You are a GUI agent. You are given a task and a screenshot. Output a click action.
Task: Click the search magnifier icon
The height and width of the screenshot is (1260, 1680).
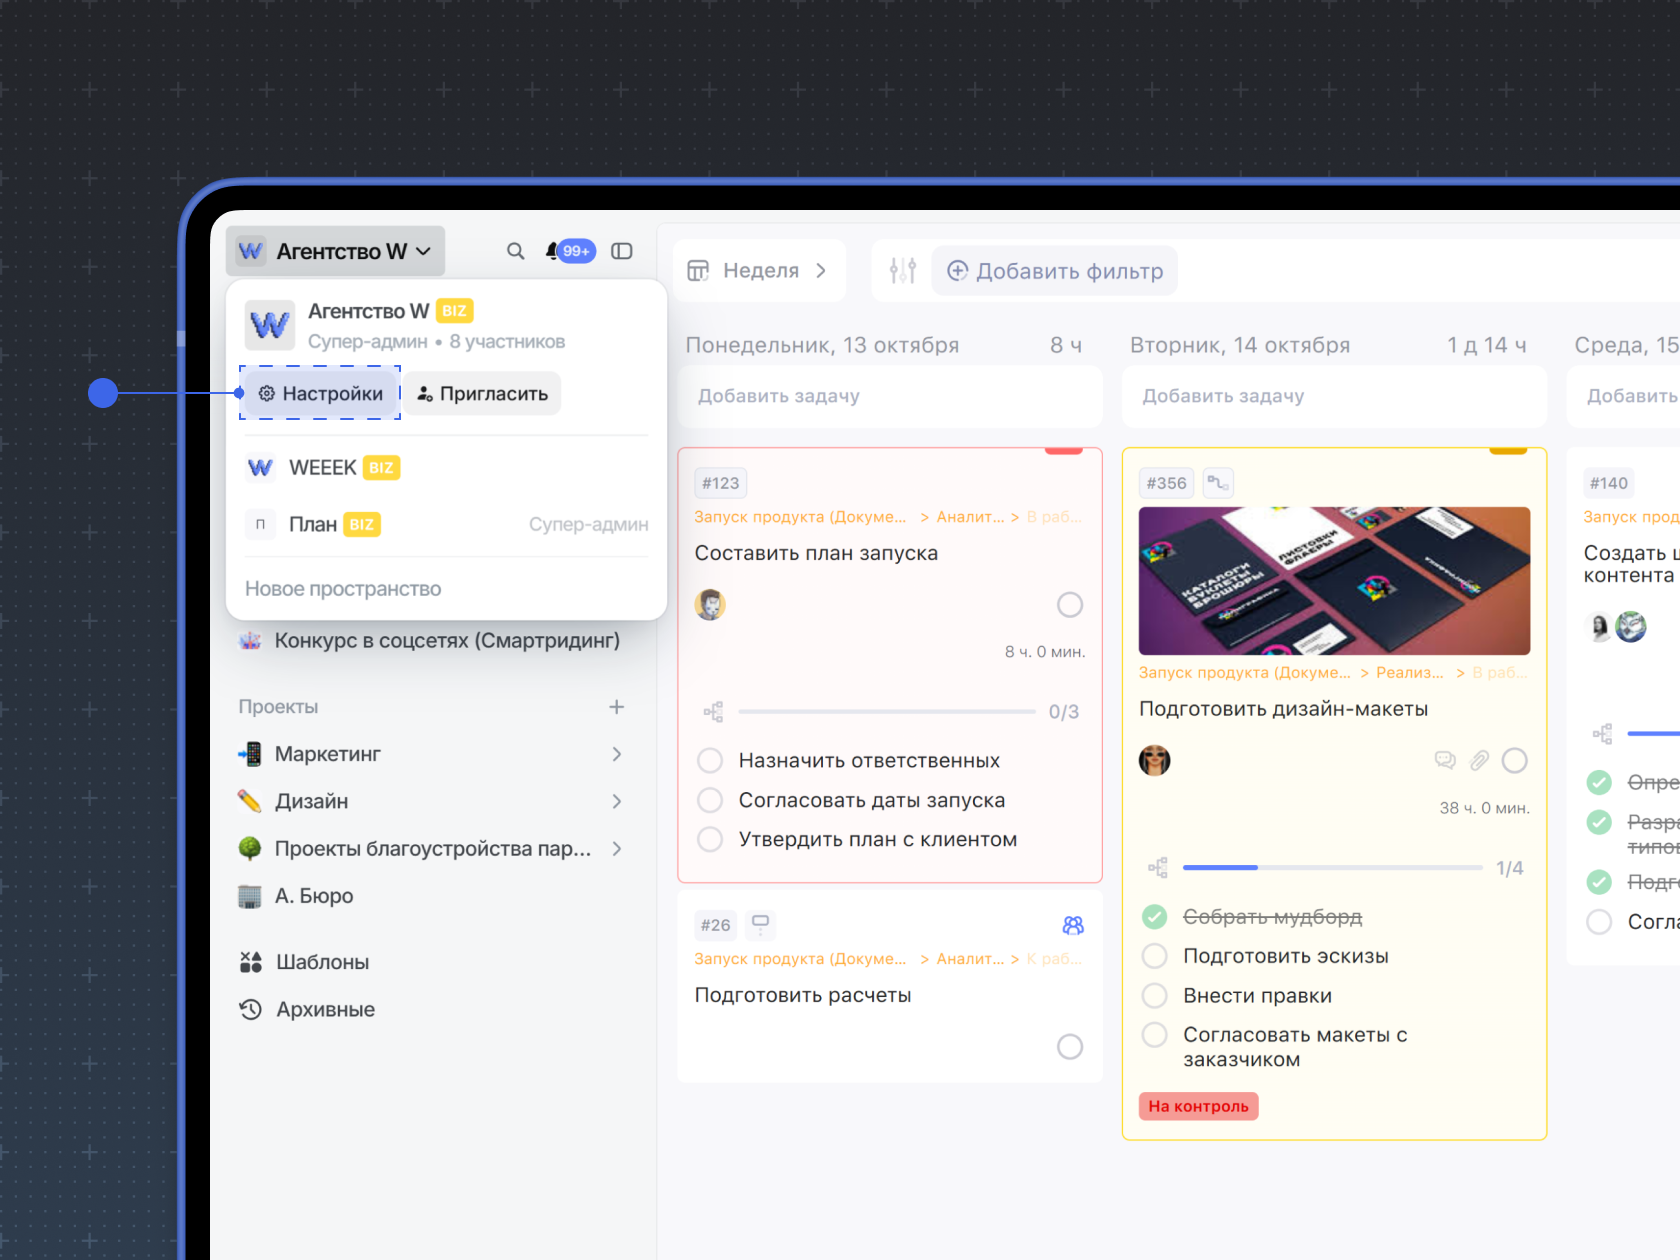(x=515, y=251)
